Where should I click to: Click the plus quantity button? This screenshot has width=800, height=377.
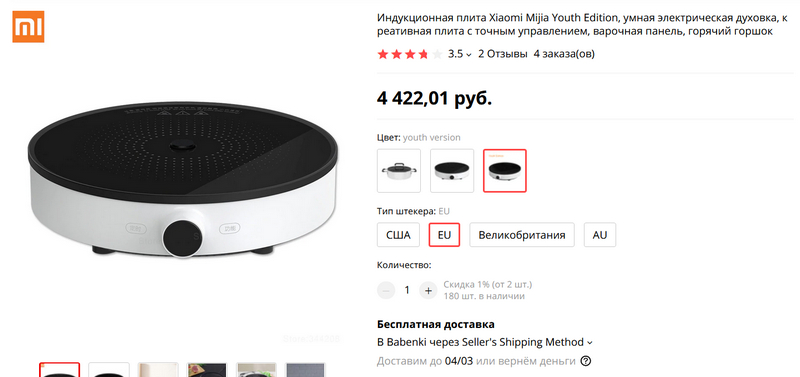click(x=428, y=290)
